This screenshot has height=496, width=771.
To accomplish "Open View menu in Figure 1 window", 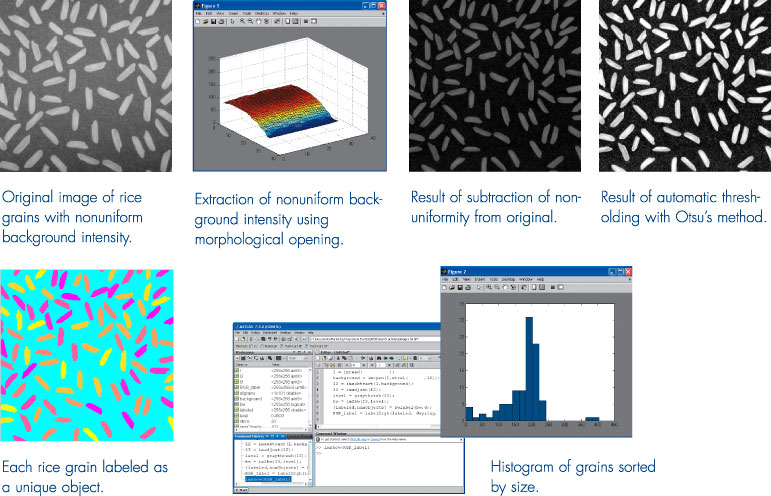I will [x=220, y=13].
